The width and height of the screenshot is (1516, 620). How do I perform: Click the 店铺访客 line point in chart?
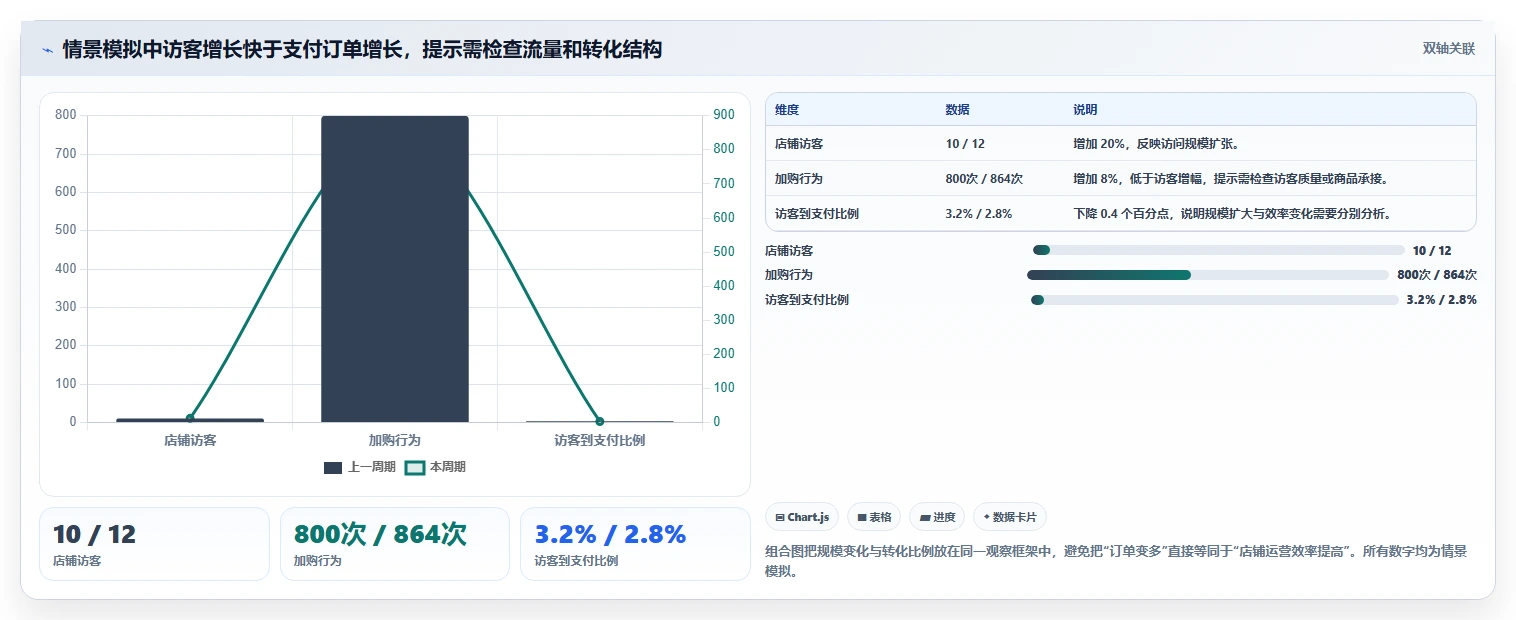190,418
